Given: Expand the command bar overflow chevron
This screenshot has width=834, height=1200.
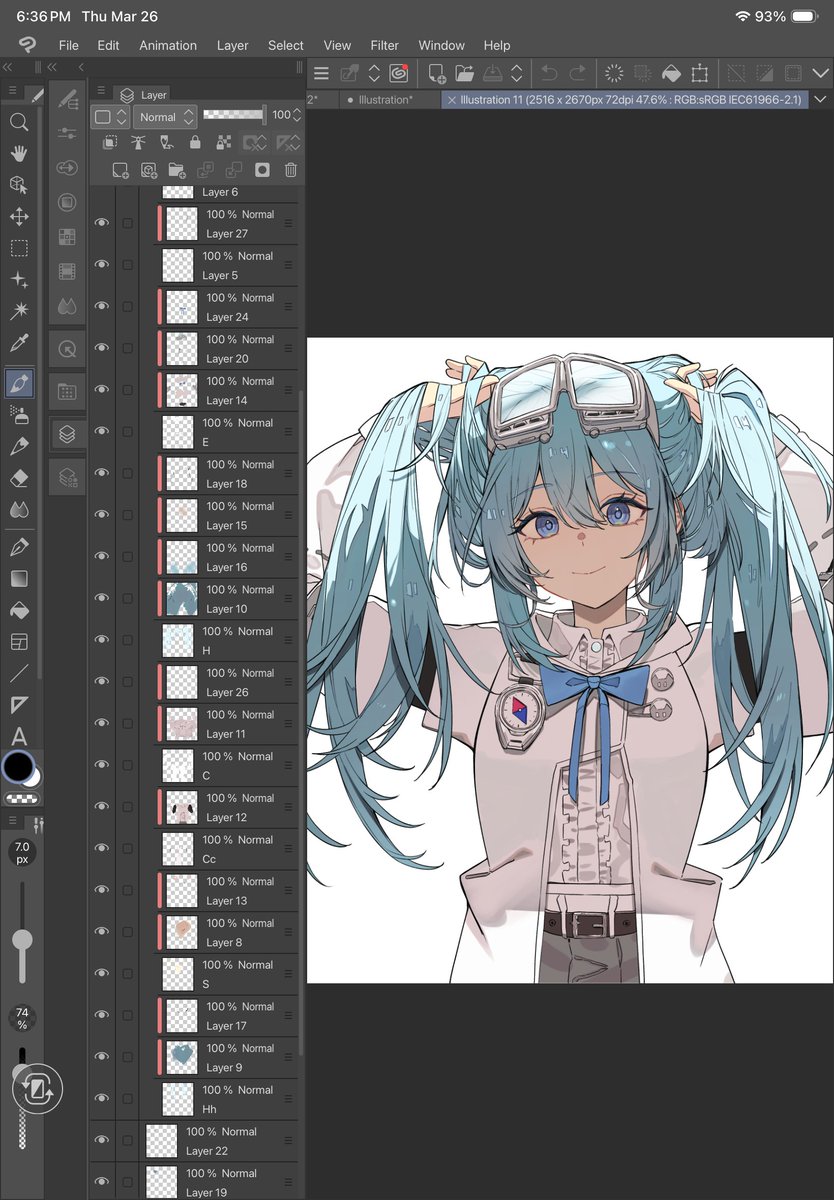Looking at the screenshot, I should (x=821, y=73).
